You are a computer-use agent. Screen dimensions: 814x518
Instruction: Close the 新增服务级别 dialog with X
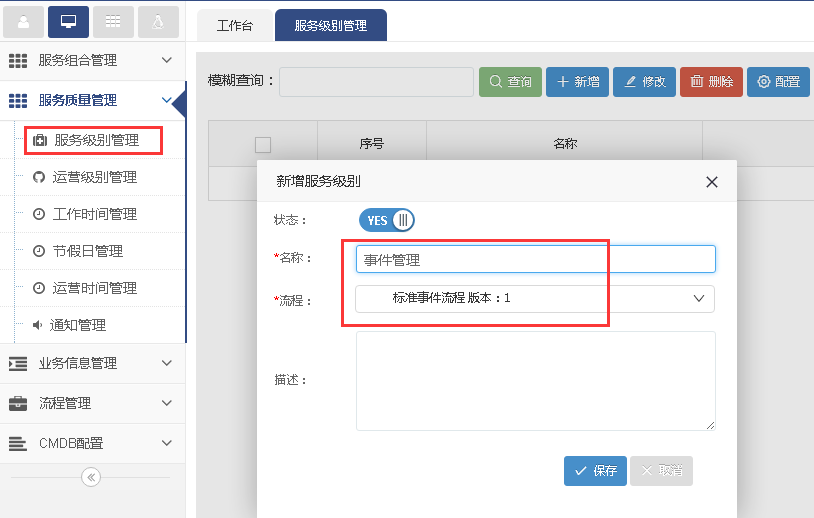click(712, 182)
